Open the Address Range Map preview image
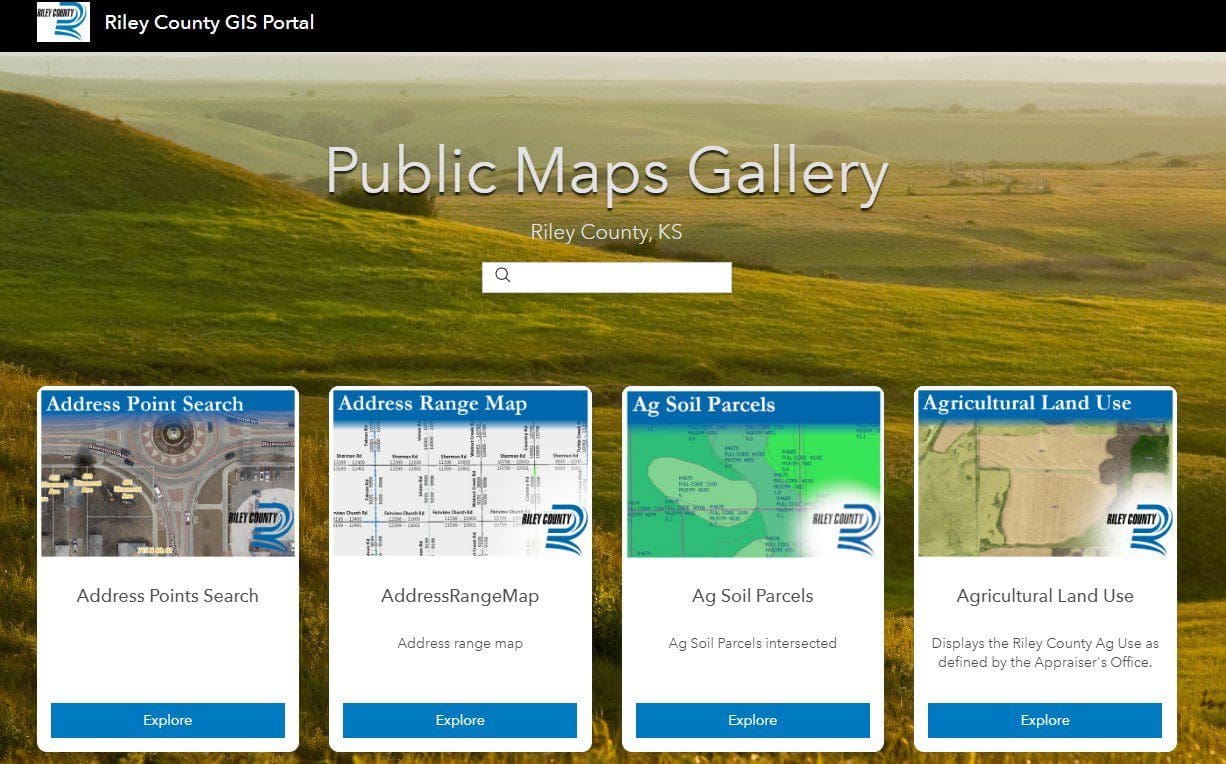The height and width of the screenshot is (764, 1226). coord(459,476)
